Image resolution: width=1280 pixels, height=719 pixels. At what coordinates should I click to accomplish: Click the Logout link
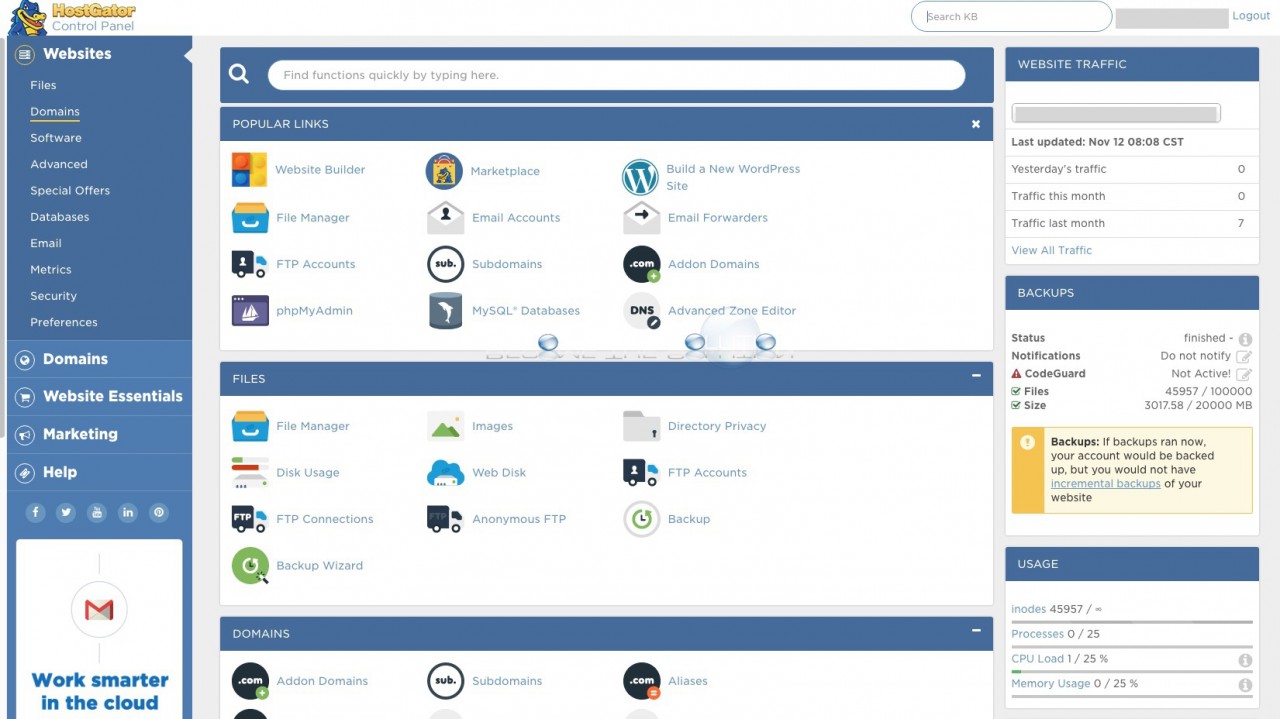(1251, 16)
